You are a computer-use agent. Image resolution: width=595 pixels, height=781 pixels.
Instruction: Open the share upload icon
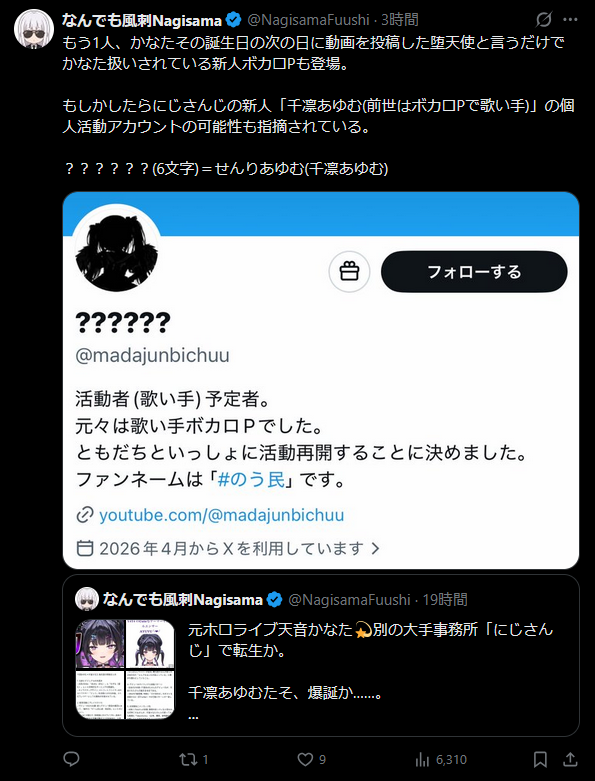(x=570, y=759)
